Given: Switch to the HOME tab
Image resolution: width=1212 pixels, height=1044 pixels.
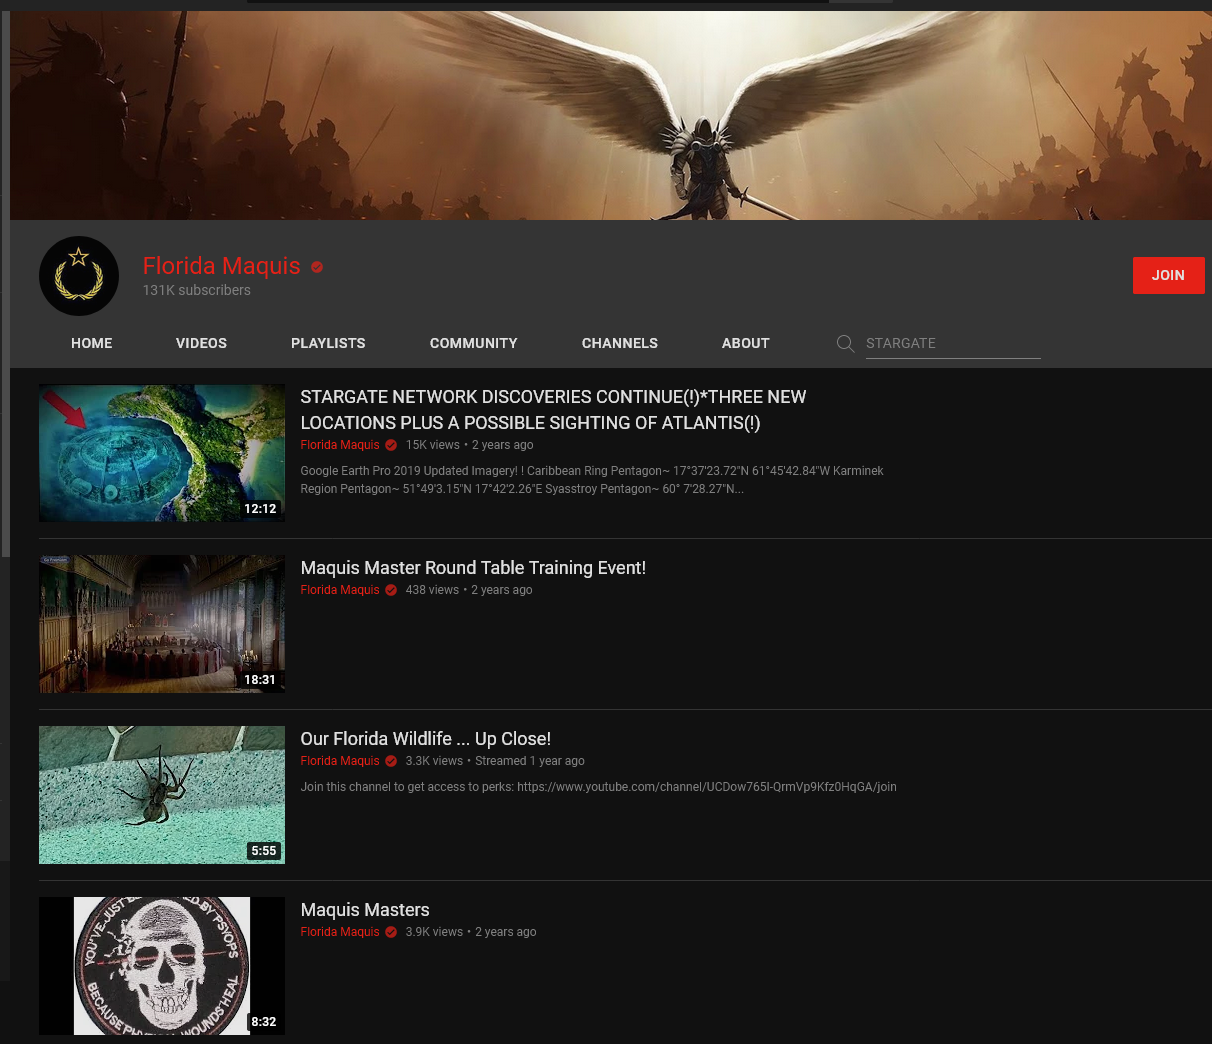Looking at the screenshot, I should pos(92,343).
